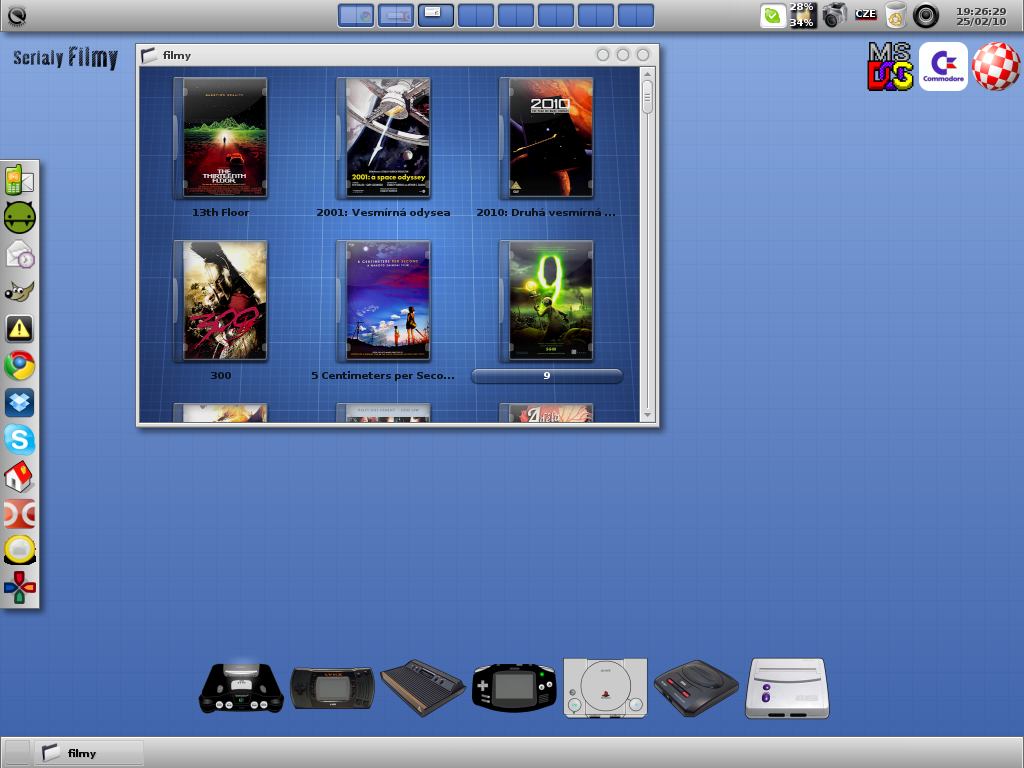This screenshot has height=768, width=1024.
Task: Click the yellow warning triangle icon
Action: (20, 328)
